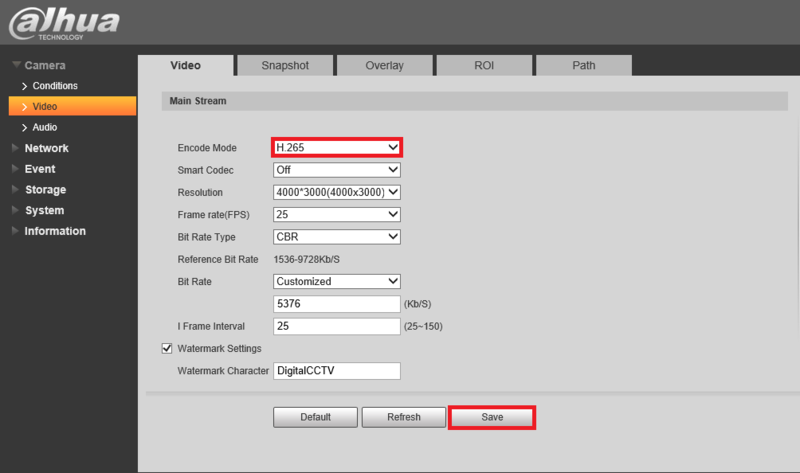The image size is (800, 473).
Task: Expand the Storage menu triangle
Action: pyautogui.click(x=15, y=189)
